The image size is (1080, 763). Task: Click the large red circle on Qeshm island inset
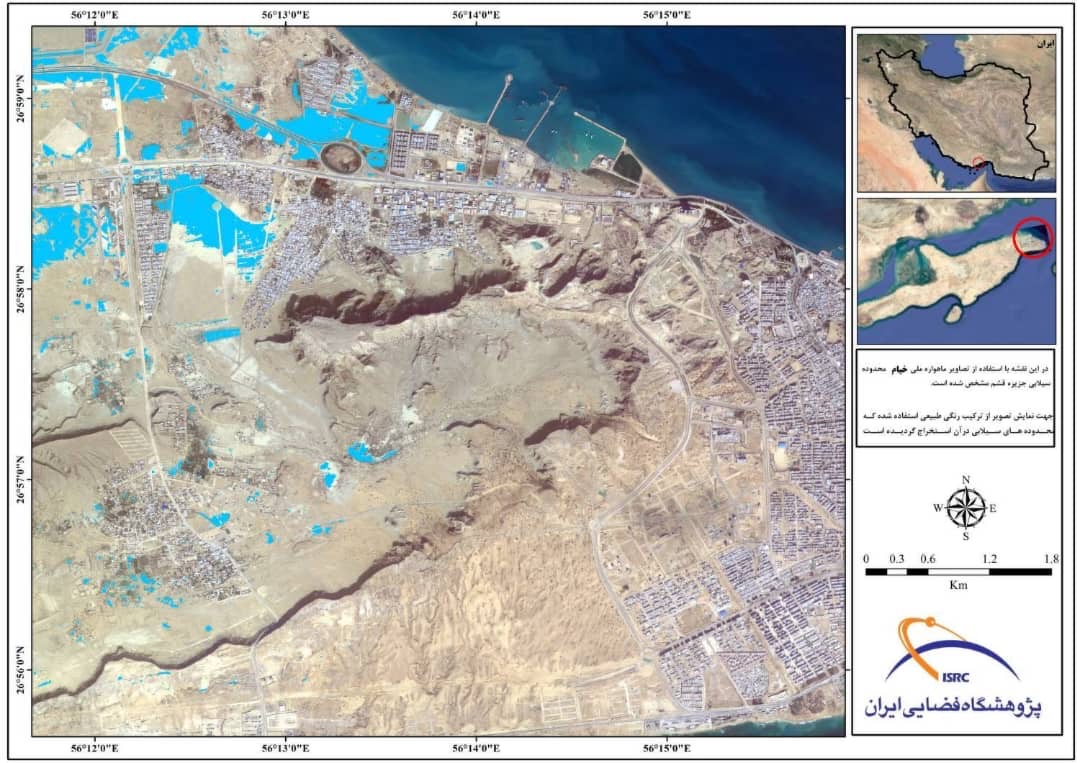click(x=1033, y=237)
